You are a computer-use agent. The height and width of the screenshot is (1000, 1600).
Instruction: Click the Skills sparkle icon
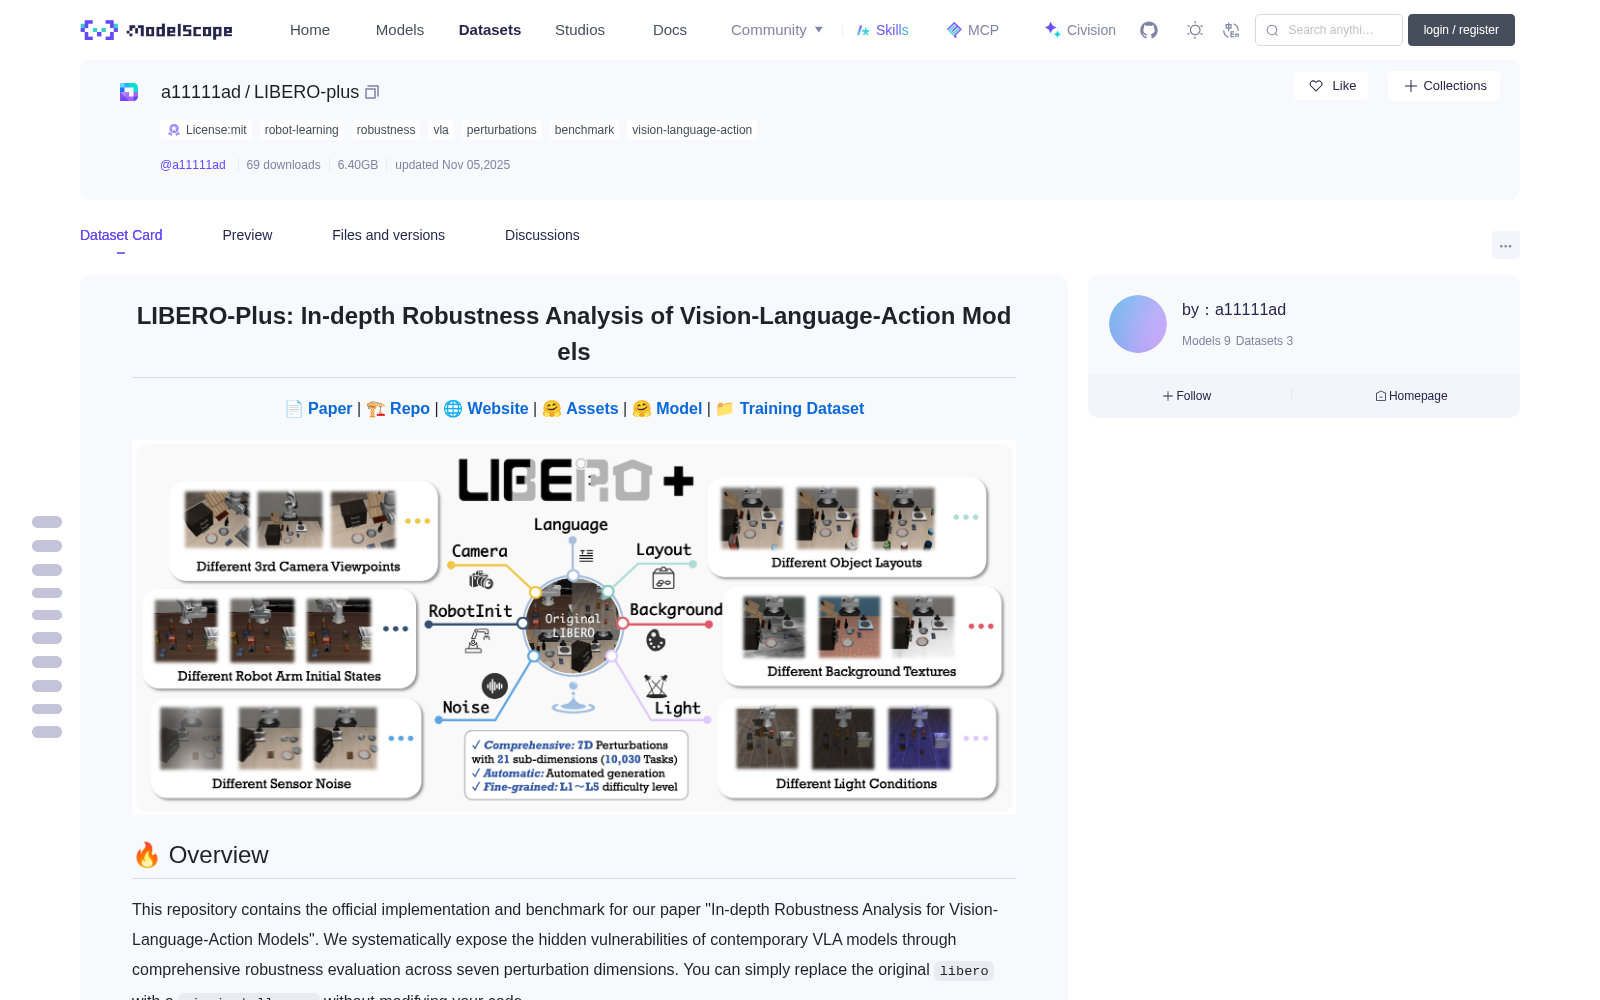tap(863, 30)
